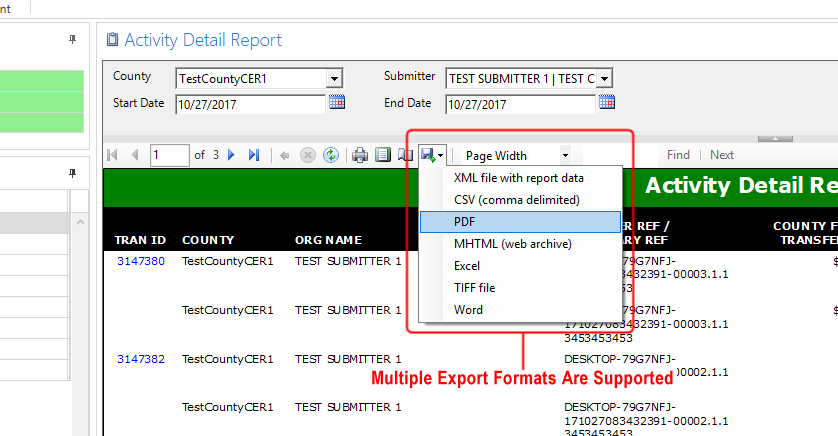Select CSV (comma delimited) export option

tap(516, 200)
